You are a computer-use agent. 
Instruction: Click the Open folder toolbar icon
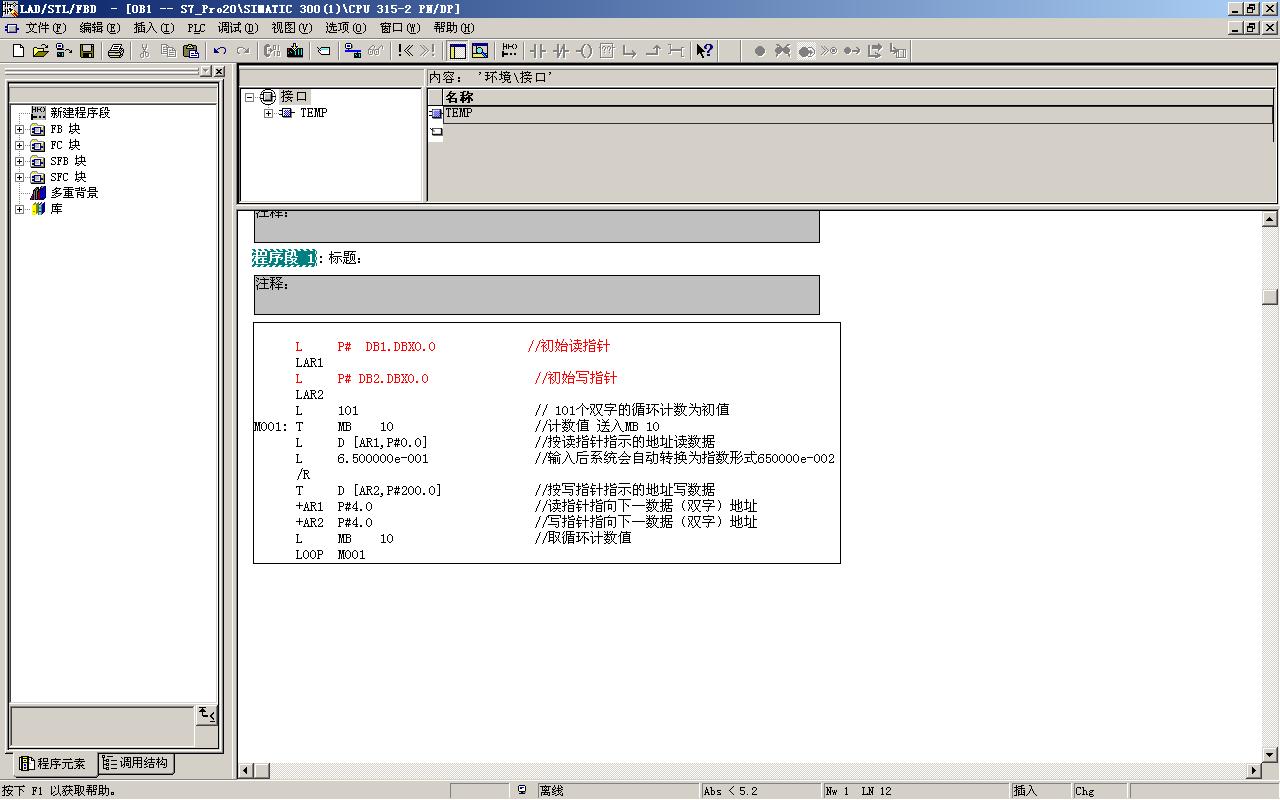point(41,51)
